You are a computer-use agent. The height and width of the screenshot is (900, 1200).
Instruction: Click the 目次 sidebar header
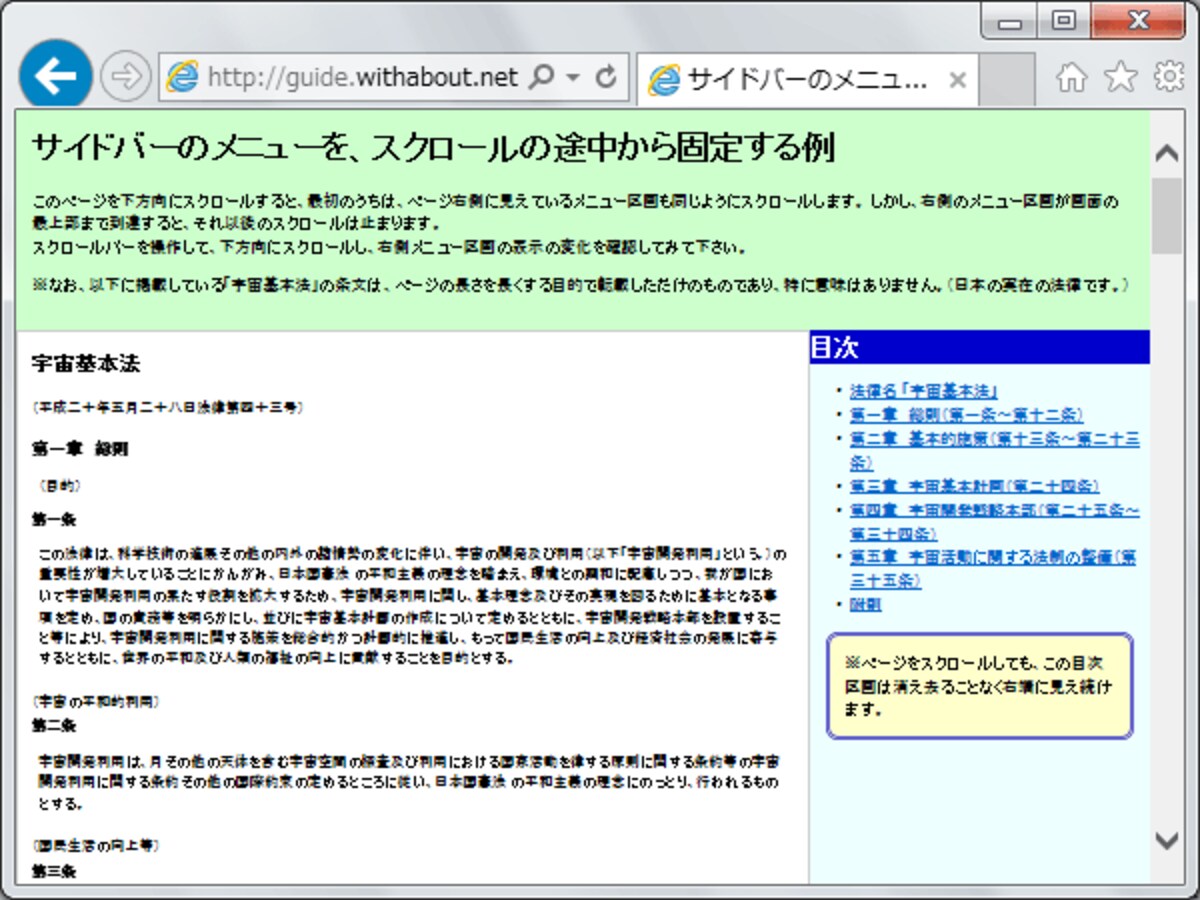979,347
